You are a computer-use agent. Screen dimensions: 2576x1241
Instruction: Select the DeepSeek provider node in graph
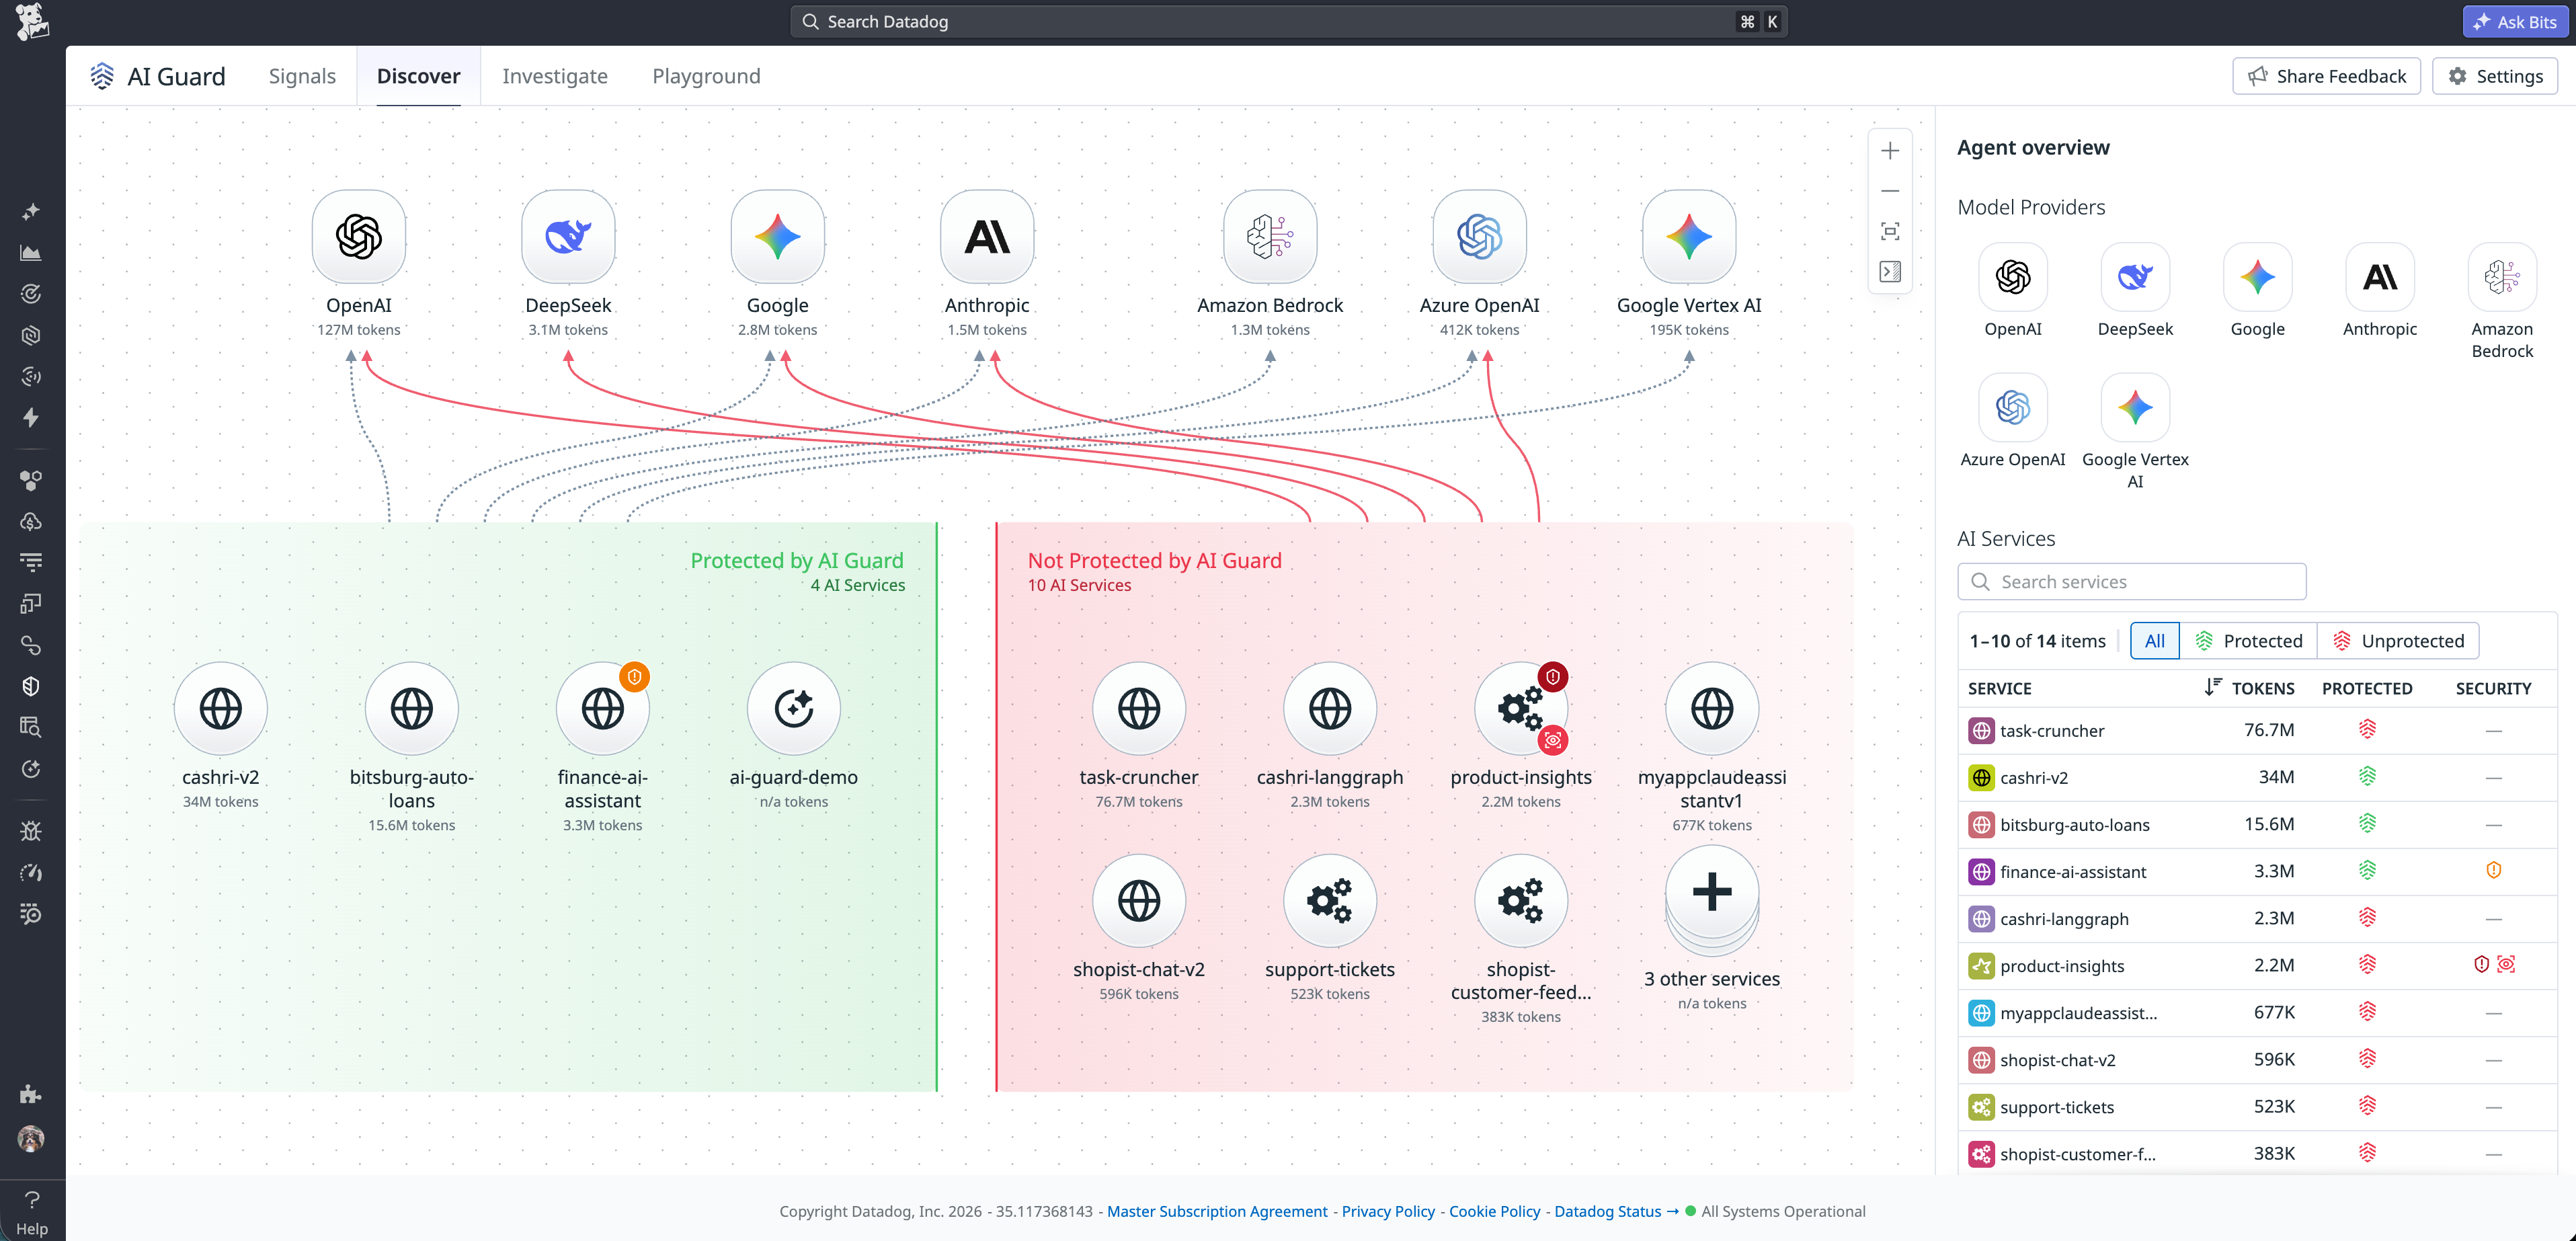coord(568,237)
